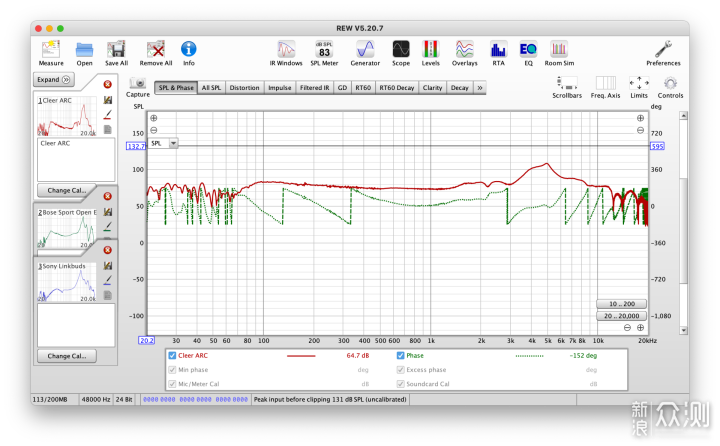Capture the graph image
720x446 pixels.
pyautogui.click(x=138, y=87)
